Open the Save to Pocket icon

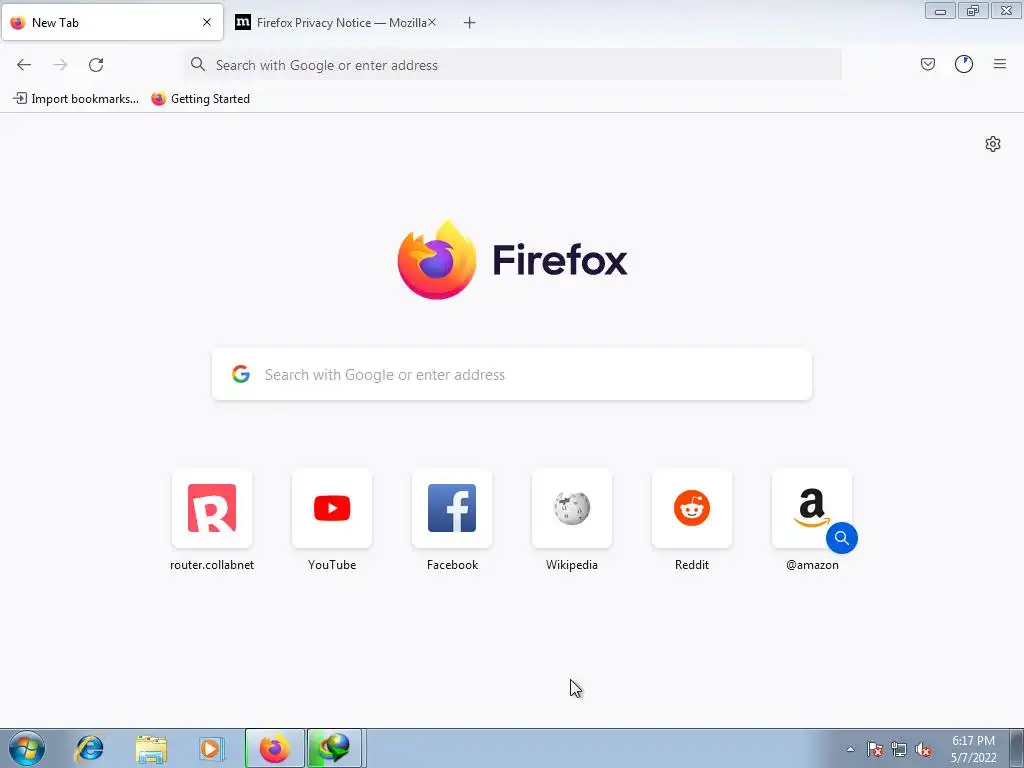[x=927, y=64]
